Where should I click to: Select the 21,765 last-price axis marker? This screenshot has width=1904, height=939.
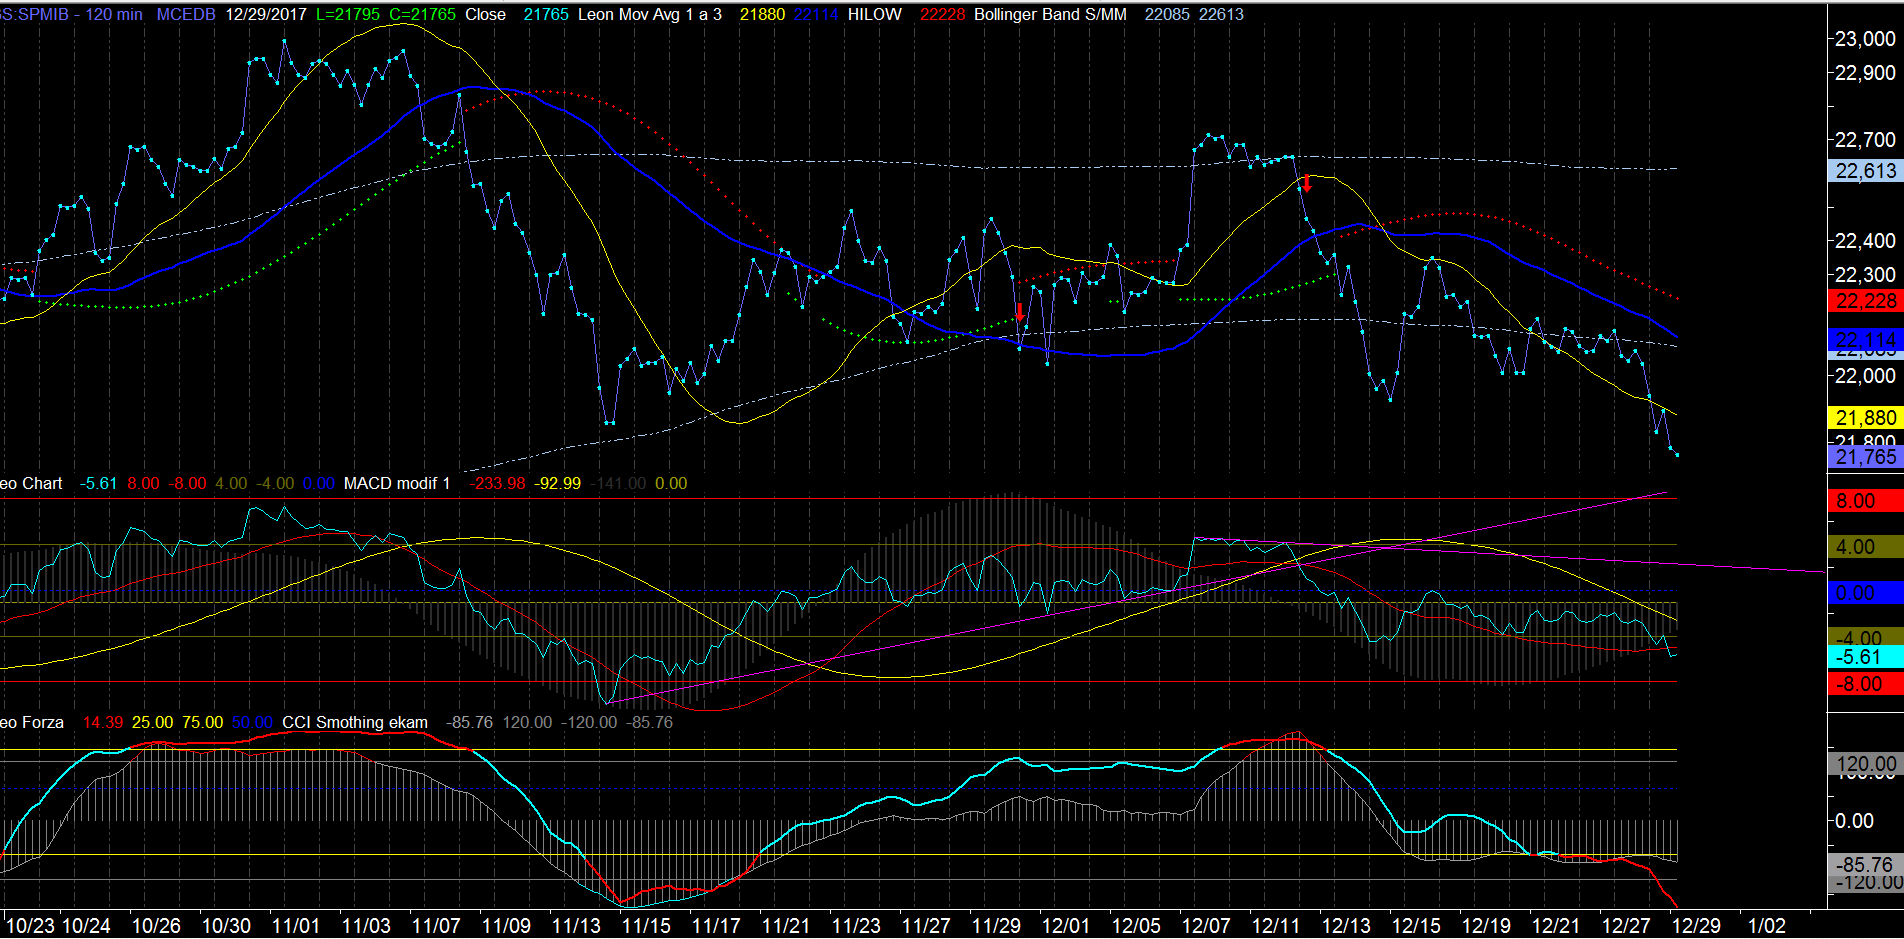point(1865,457)
